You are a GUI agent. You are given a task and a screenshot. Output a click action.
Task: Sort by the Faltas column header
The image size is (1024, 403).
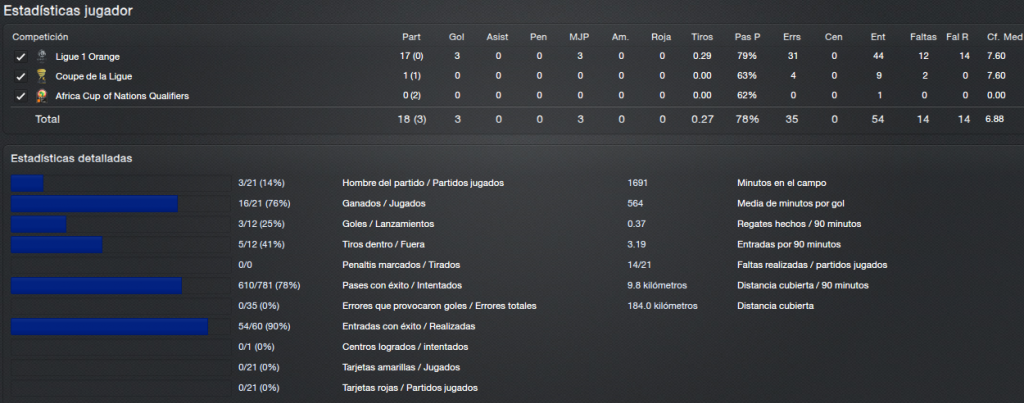click(x=923, y=37)
